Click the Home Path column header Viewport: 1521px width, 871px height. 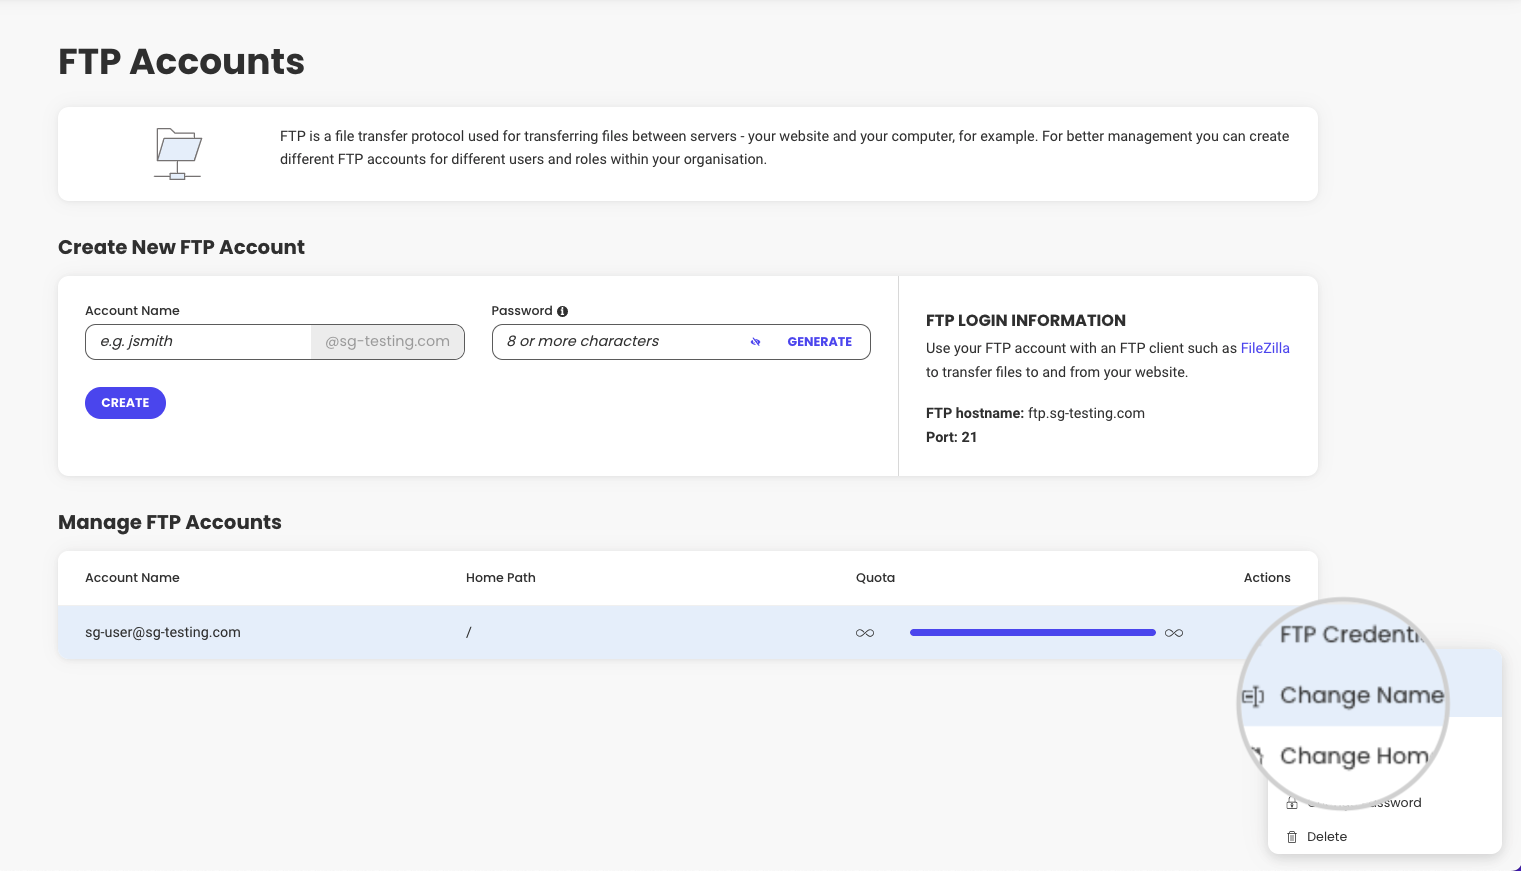tap(501, 578)
